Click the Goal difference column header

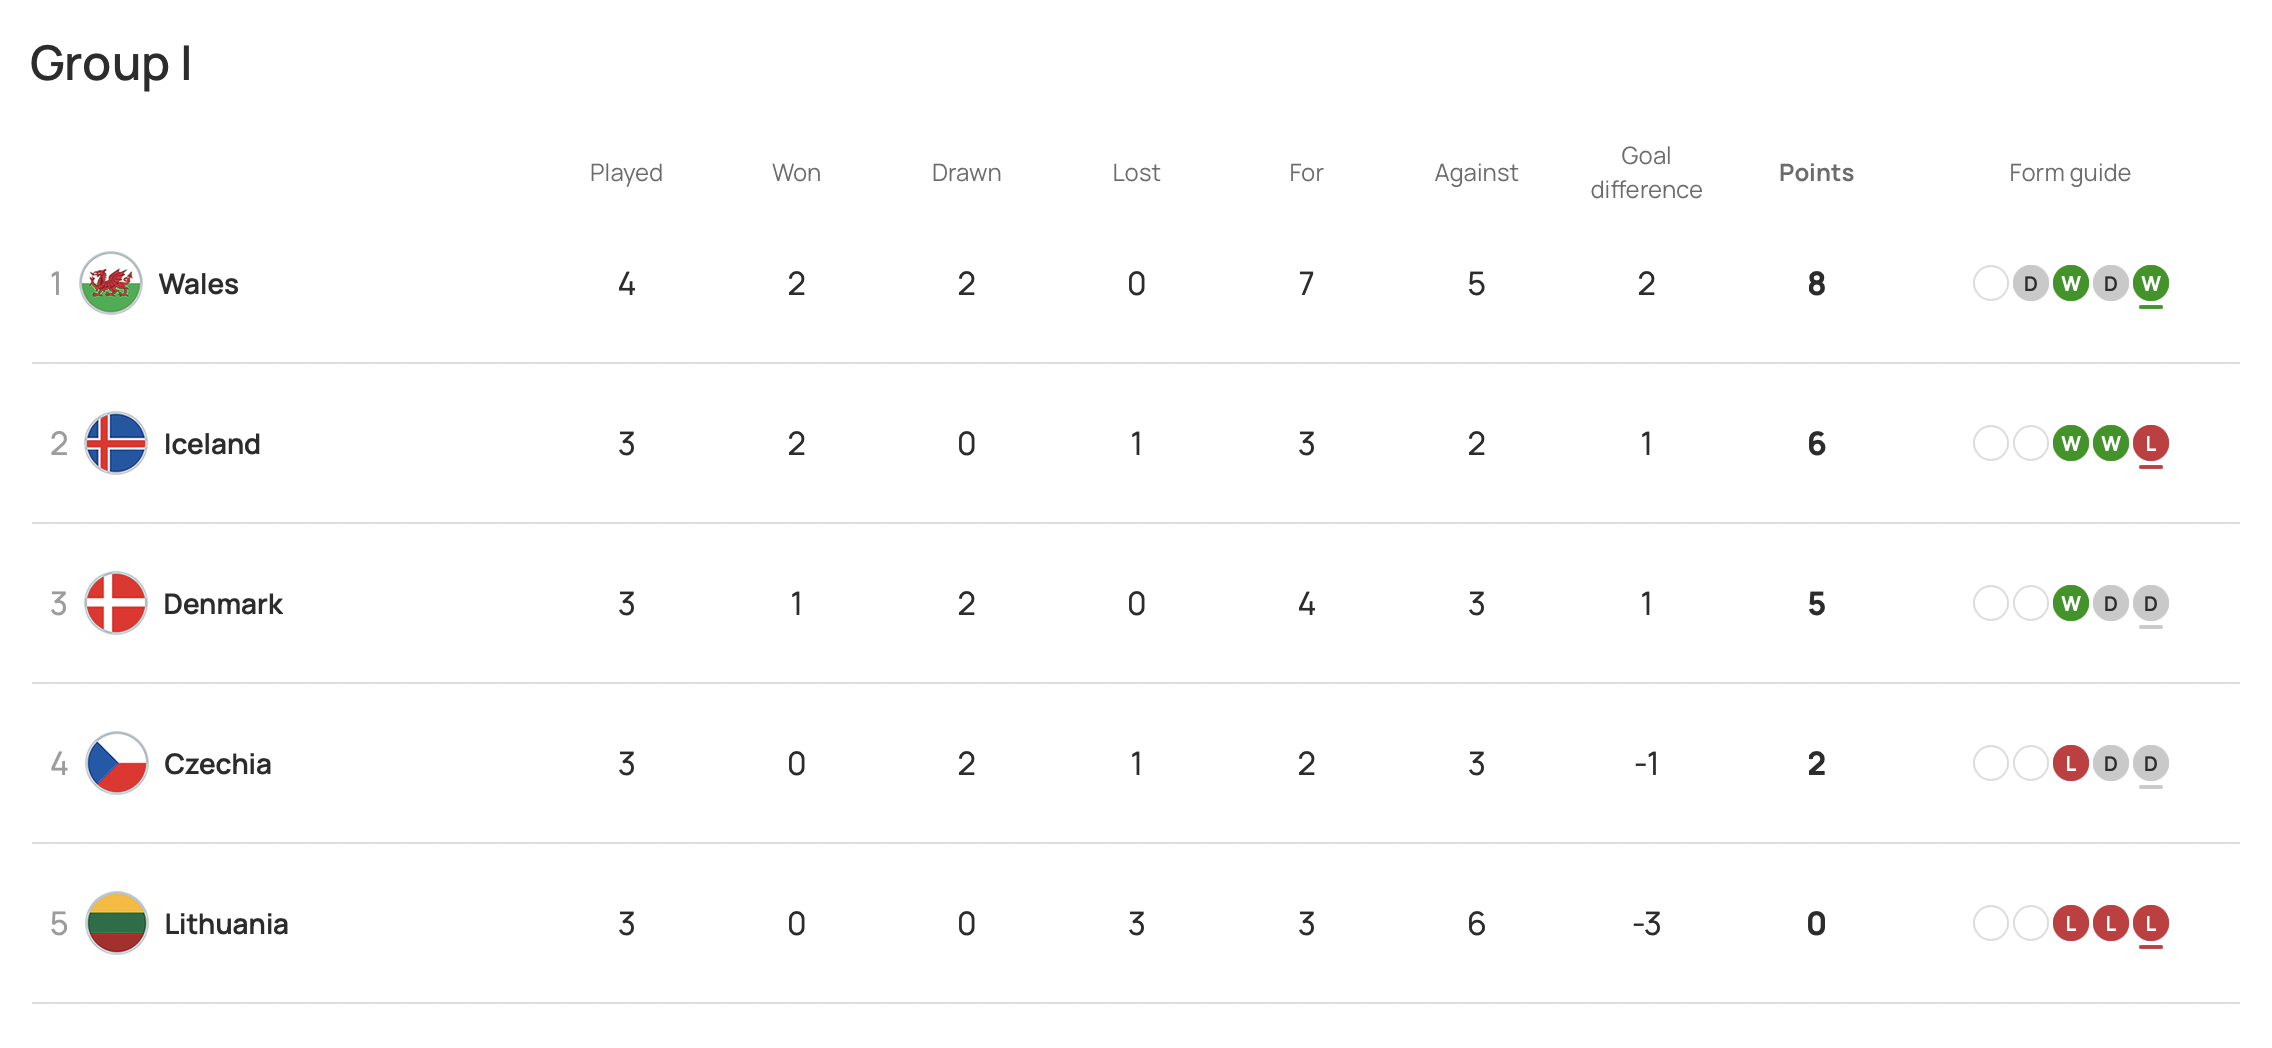click(x=1646, y=173)
